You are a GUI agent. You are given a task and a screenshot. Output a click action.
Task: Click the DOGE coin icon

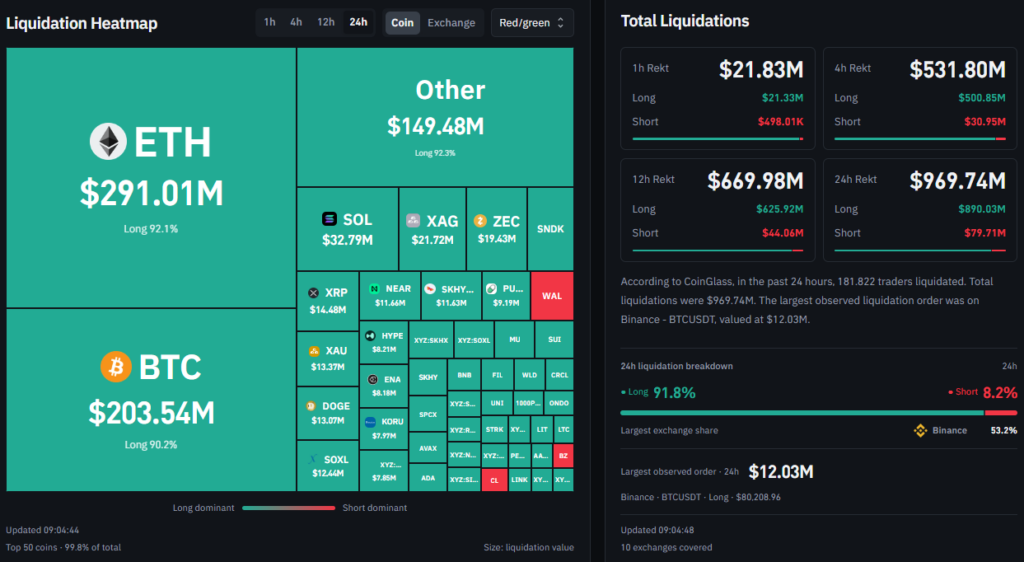[x=311, y=406]
